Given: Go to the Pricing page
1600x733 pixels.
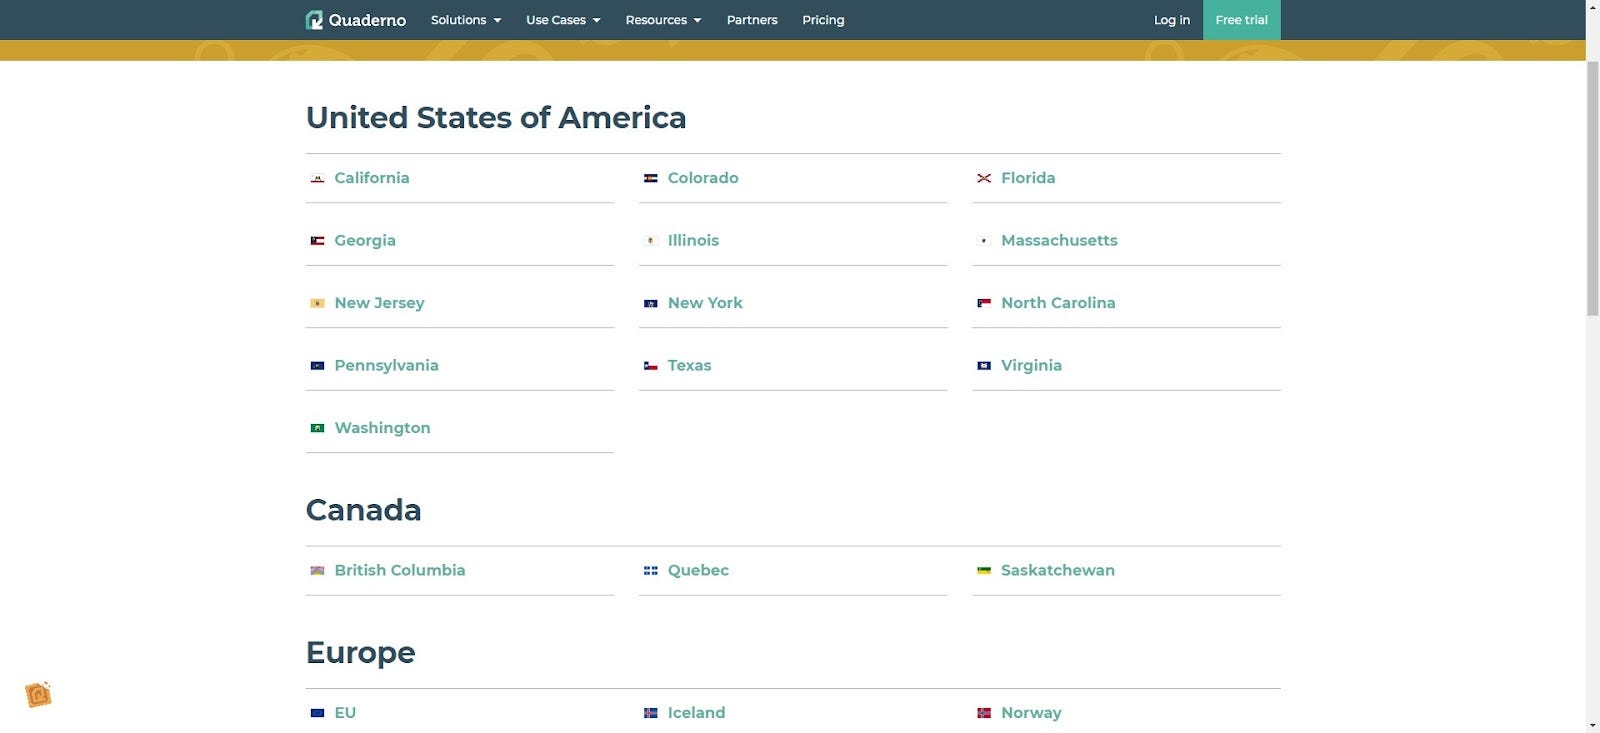Looking at the screenshot, I should [x=823, y=20].
